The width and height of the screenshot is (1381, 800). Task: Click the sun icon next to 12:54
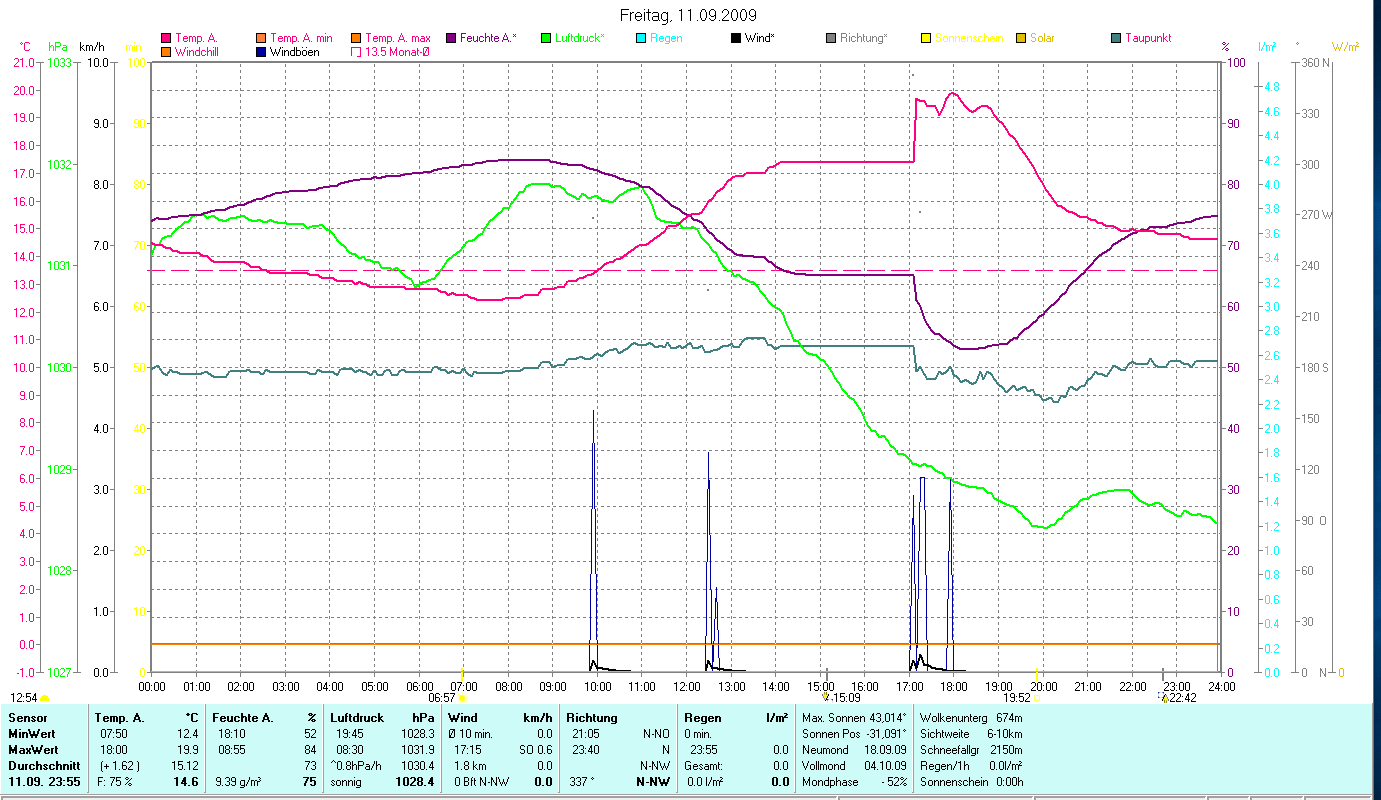[x=45, y=698]
